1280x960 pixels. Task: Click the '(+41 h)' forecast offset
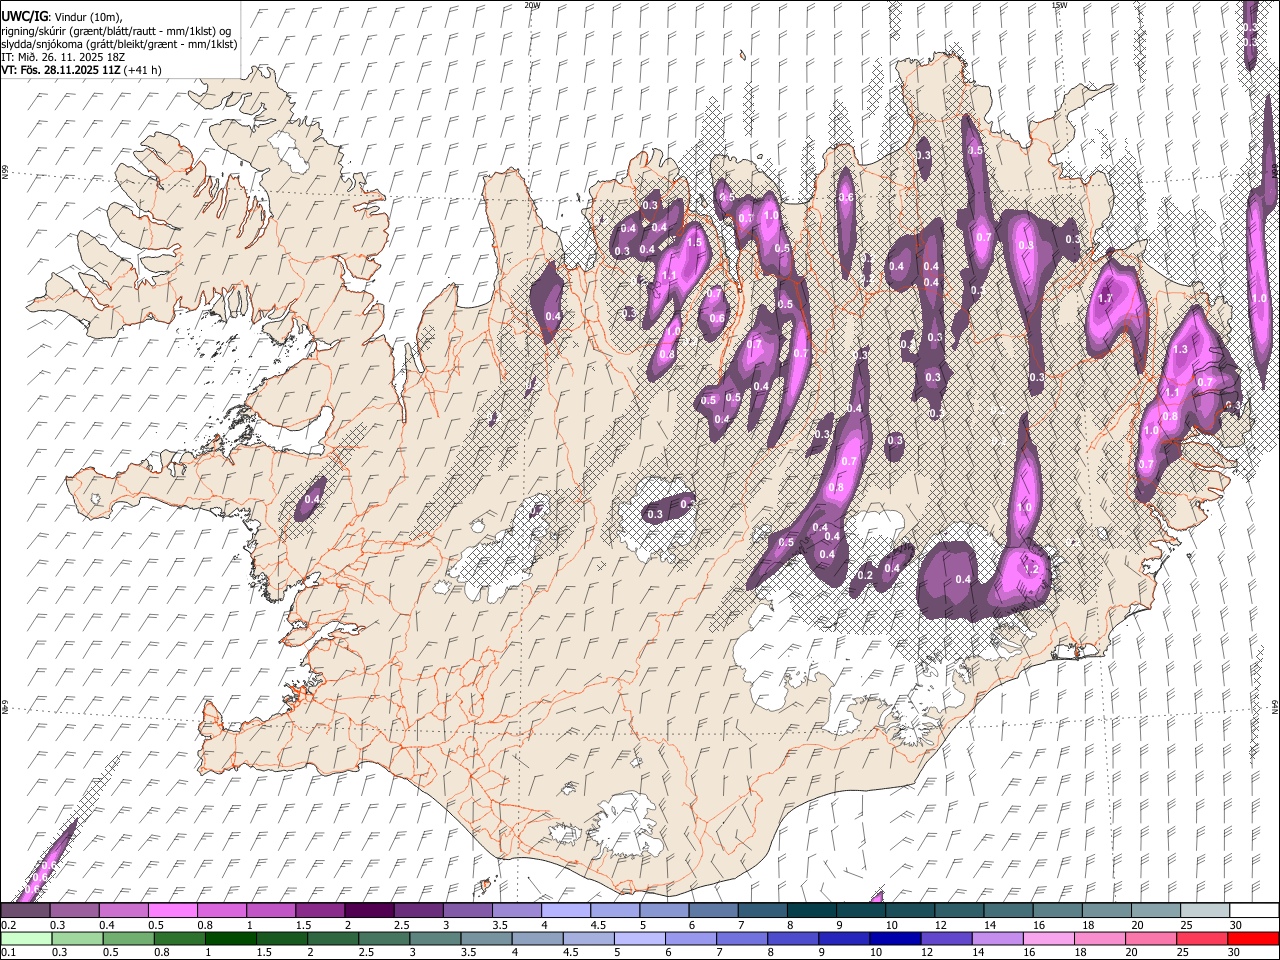143,70
